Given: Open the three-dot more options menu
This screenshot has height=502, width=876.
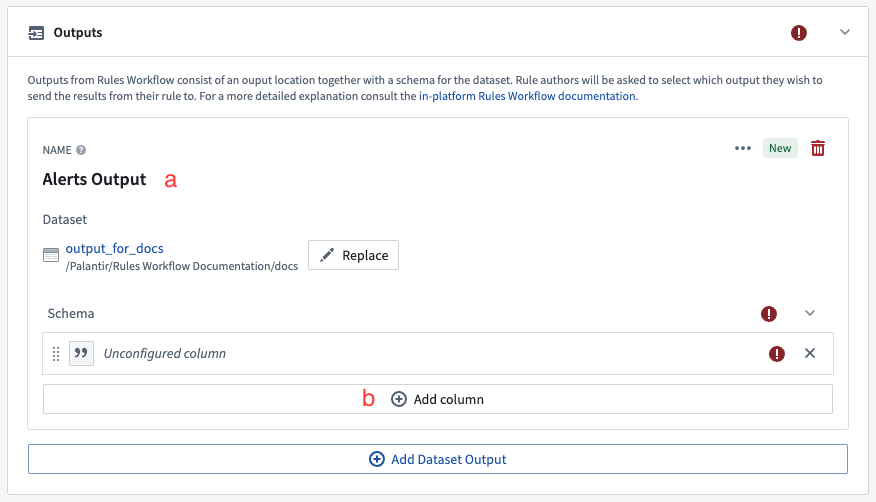Looking at the screenshot, I should click(x=742, y=148).
